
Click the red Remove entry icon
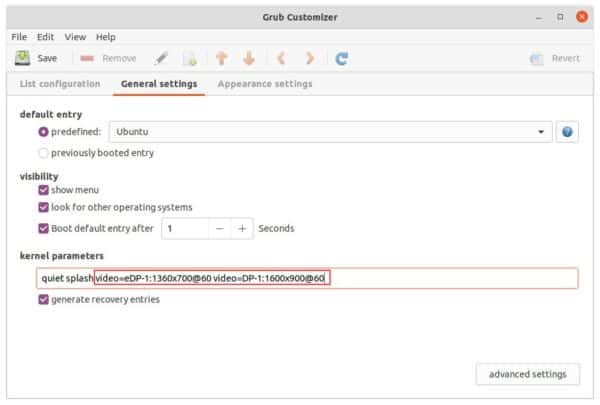point(87,58)
